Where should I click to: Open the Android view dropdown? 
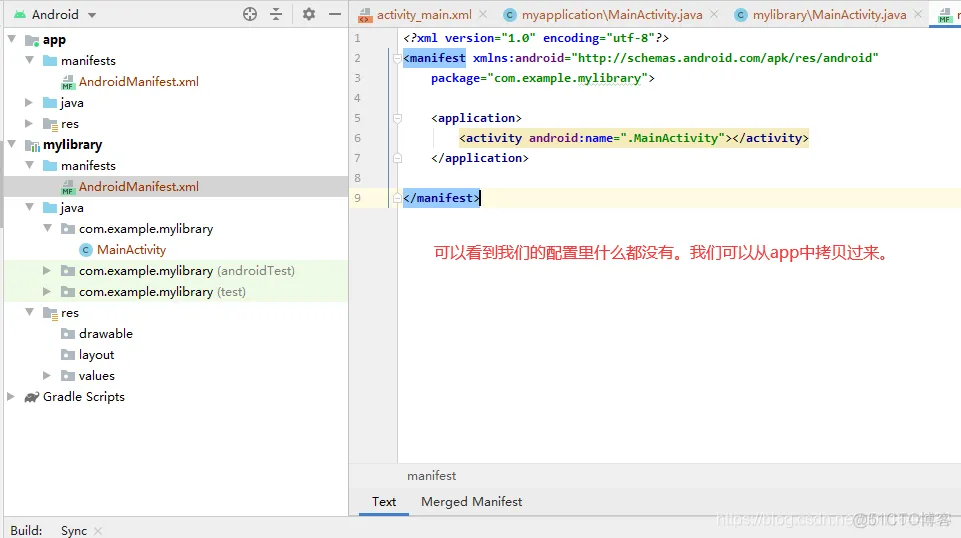(x=92, y=15)
